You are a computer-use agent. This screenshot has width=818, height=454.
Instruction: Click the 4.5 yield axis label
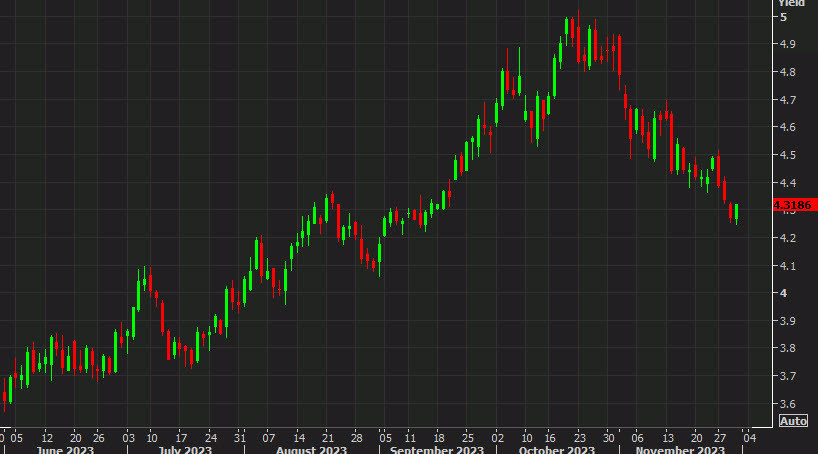pyautogui.click(x=788, y=156)
